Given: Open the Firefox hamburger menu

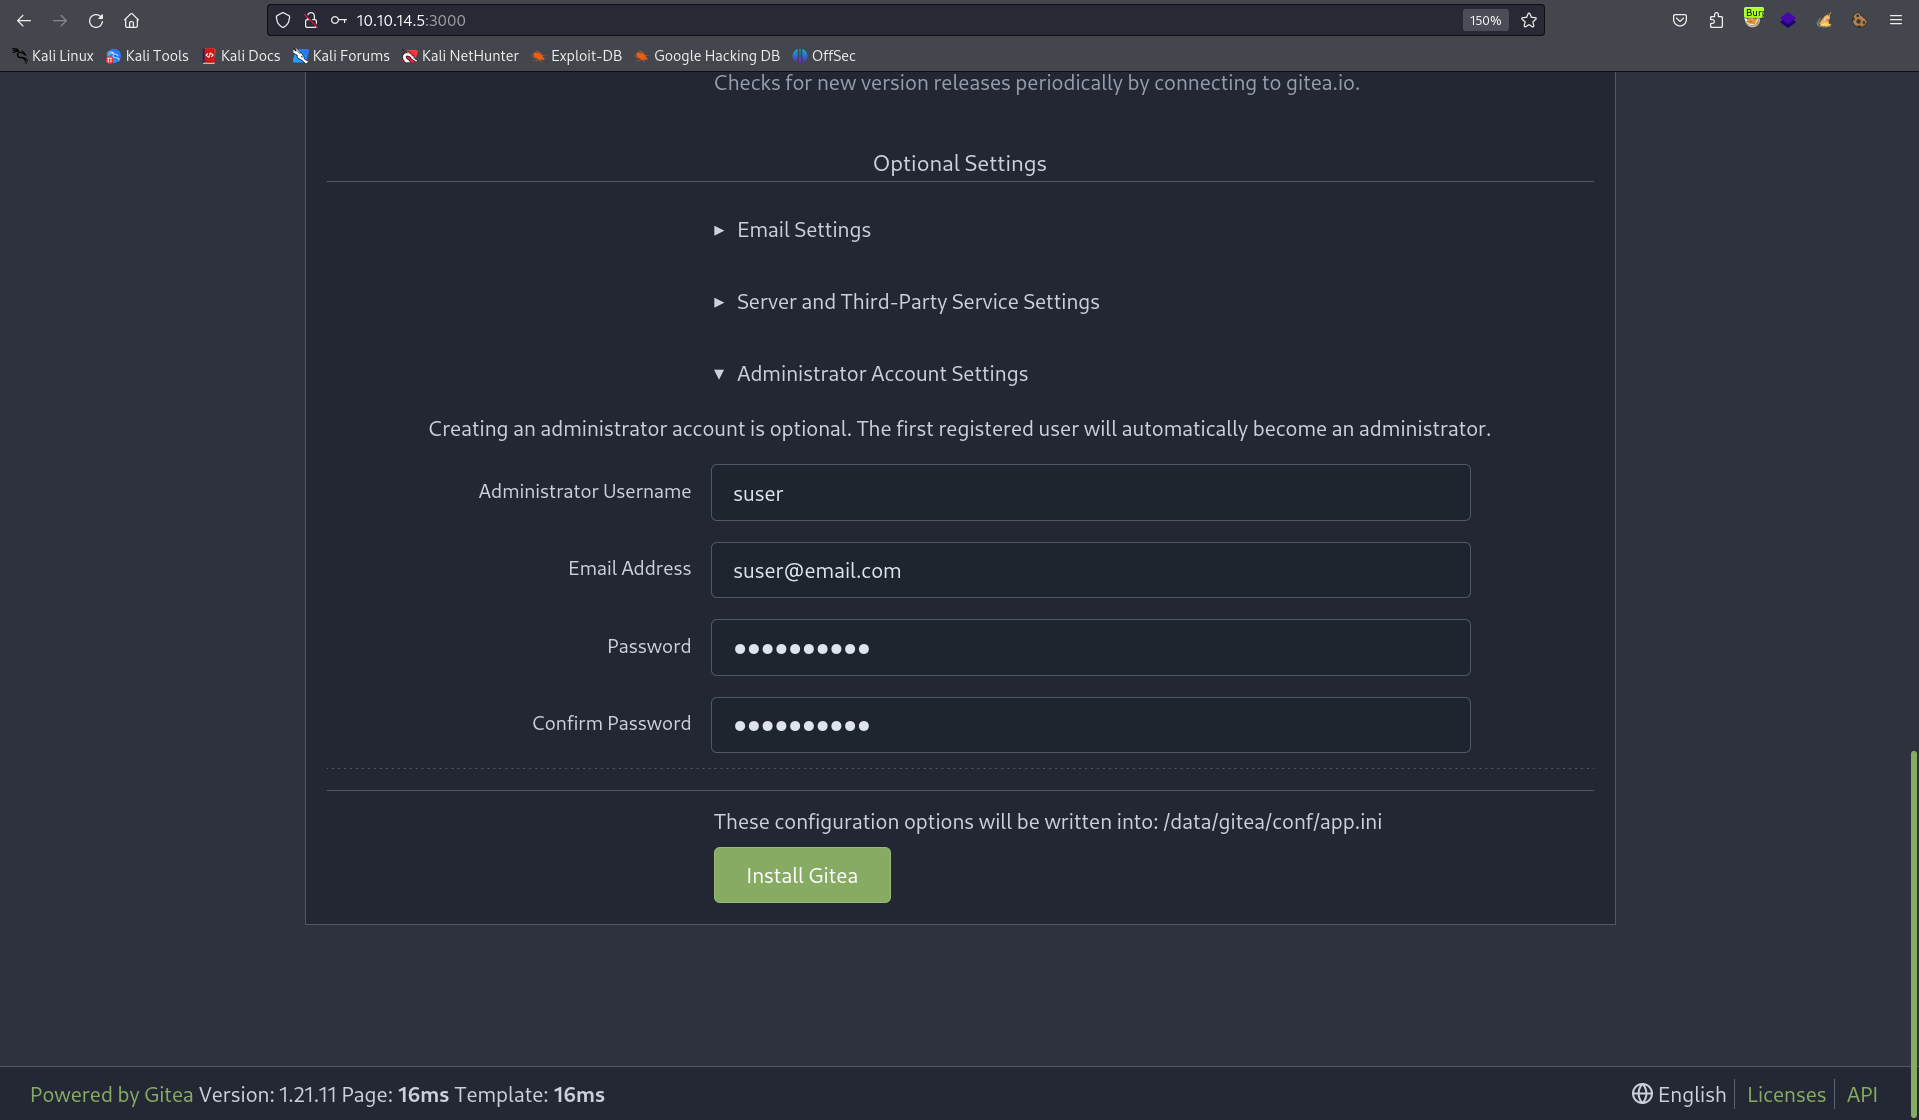Looking at the screenshot, I should click(1895, 20).
